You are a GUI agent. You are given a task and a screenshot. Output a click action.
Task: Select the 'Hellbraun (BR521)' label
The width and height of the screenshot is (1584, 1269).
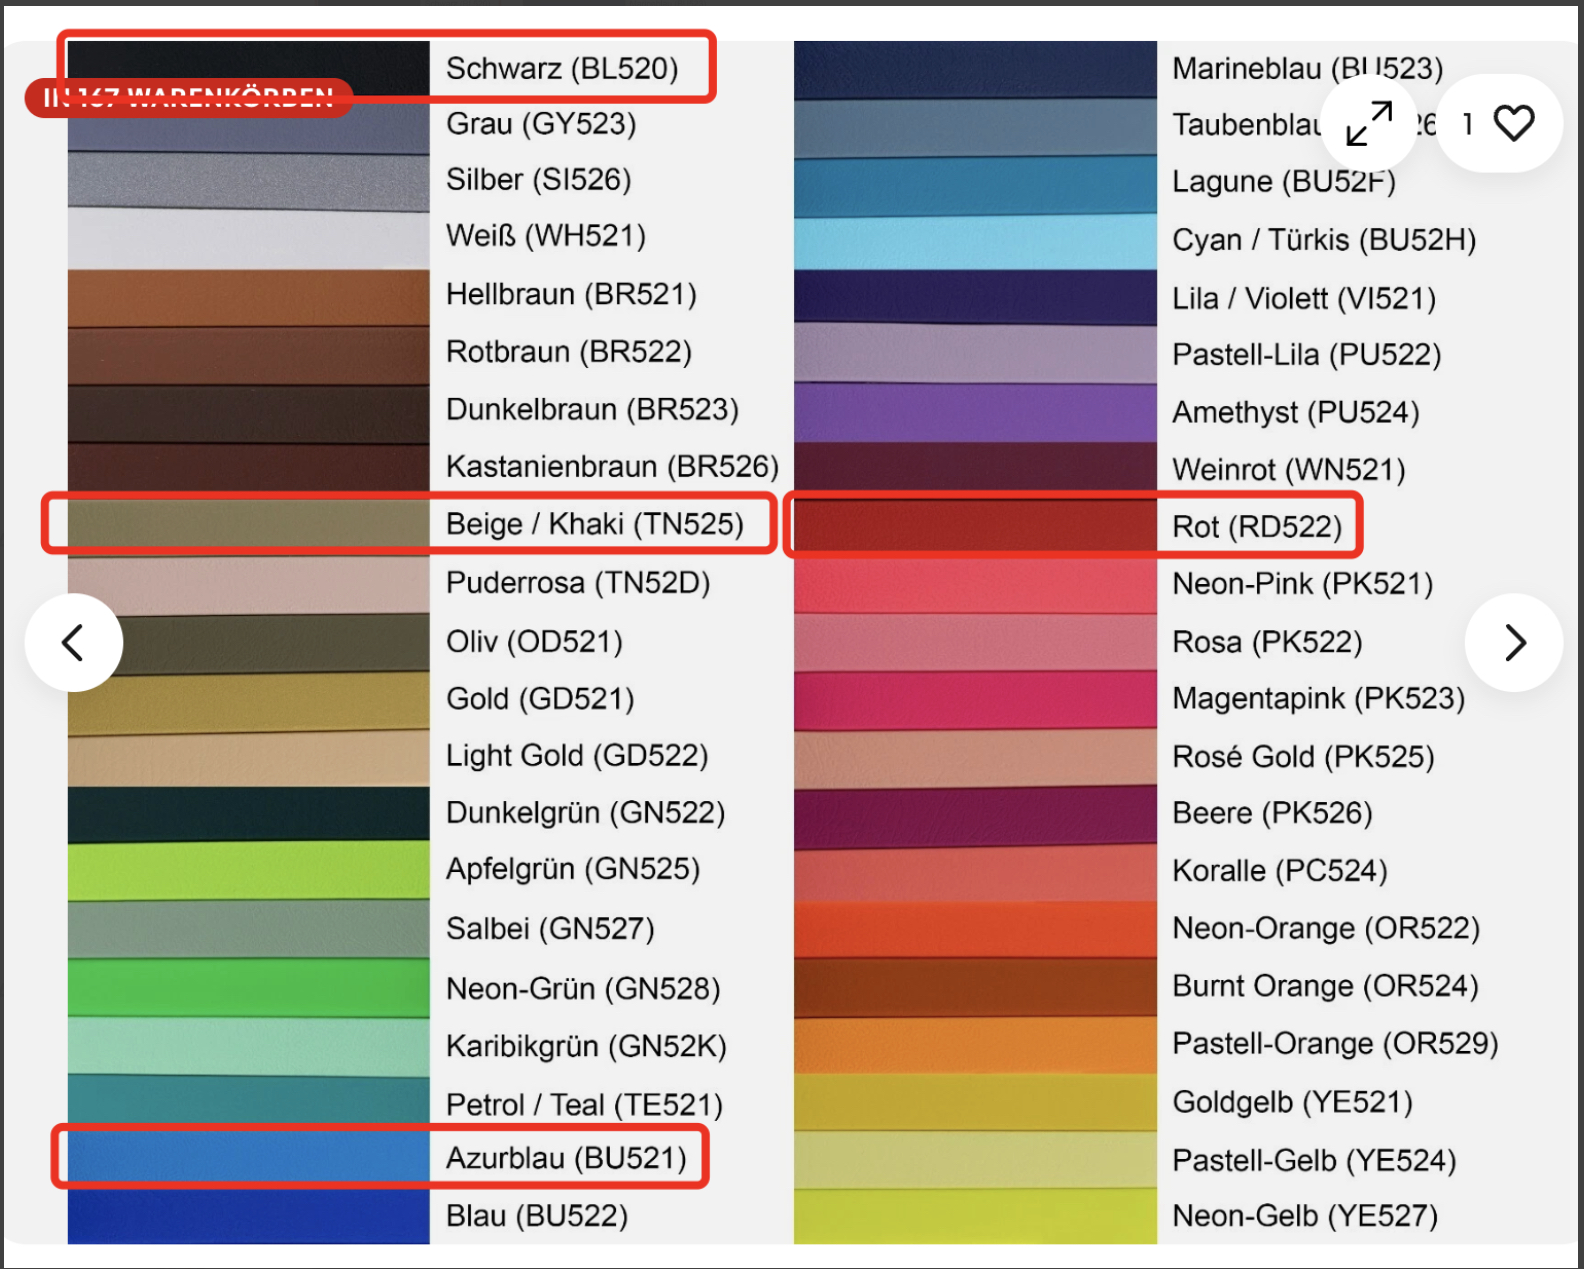[x=571, y=295]
